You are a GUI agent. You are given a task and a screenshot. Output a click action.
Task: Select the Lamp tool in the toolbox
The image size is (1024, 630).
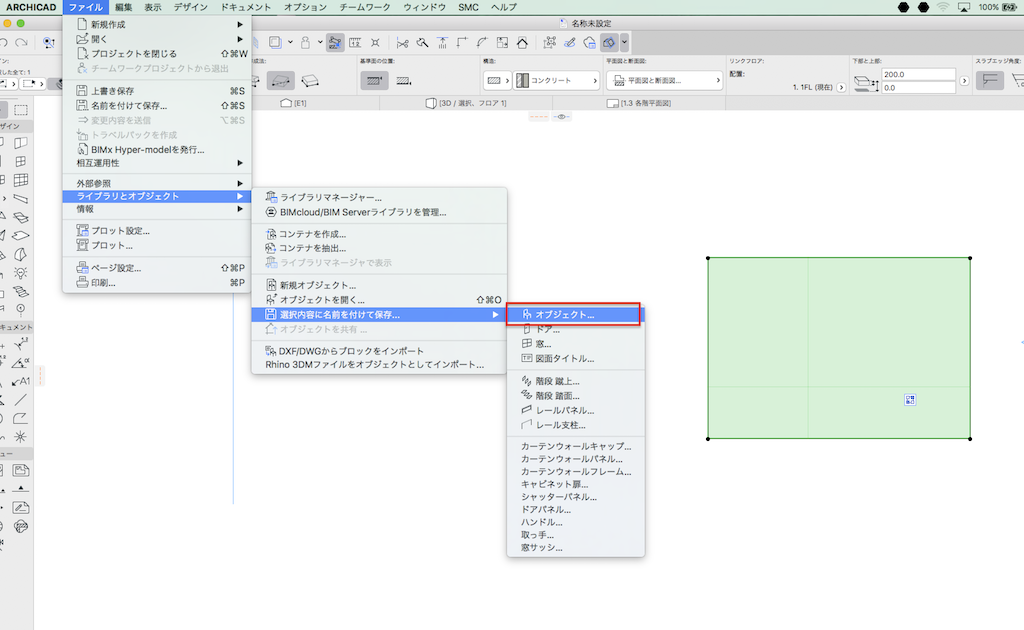(x=20, y=272)
